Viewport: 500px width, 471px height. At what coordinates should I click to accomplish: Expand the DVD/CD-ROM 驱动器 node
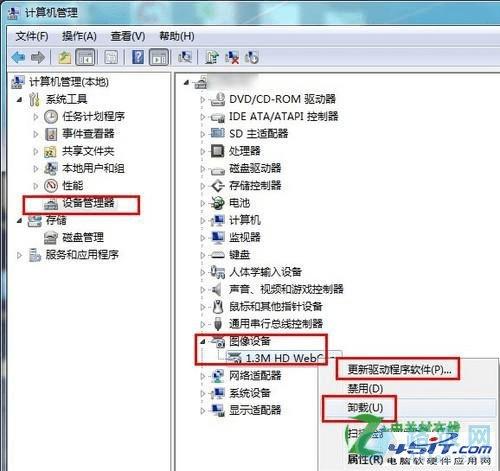[x=203, y=99]
